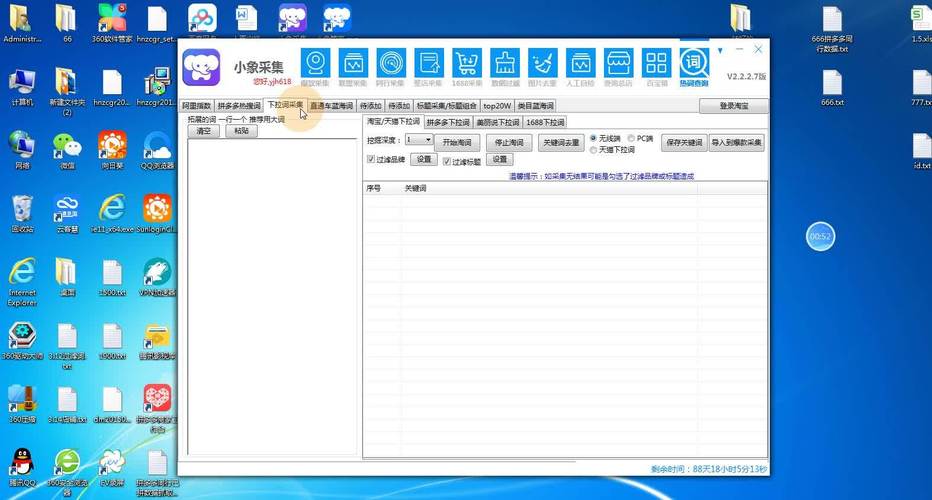Open the 360安全浏览器 desktop icon
This screenshot has width=932, height=500.
67,473
